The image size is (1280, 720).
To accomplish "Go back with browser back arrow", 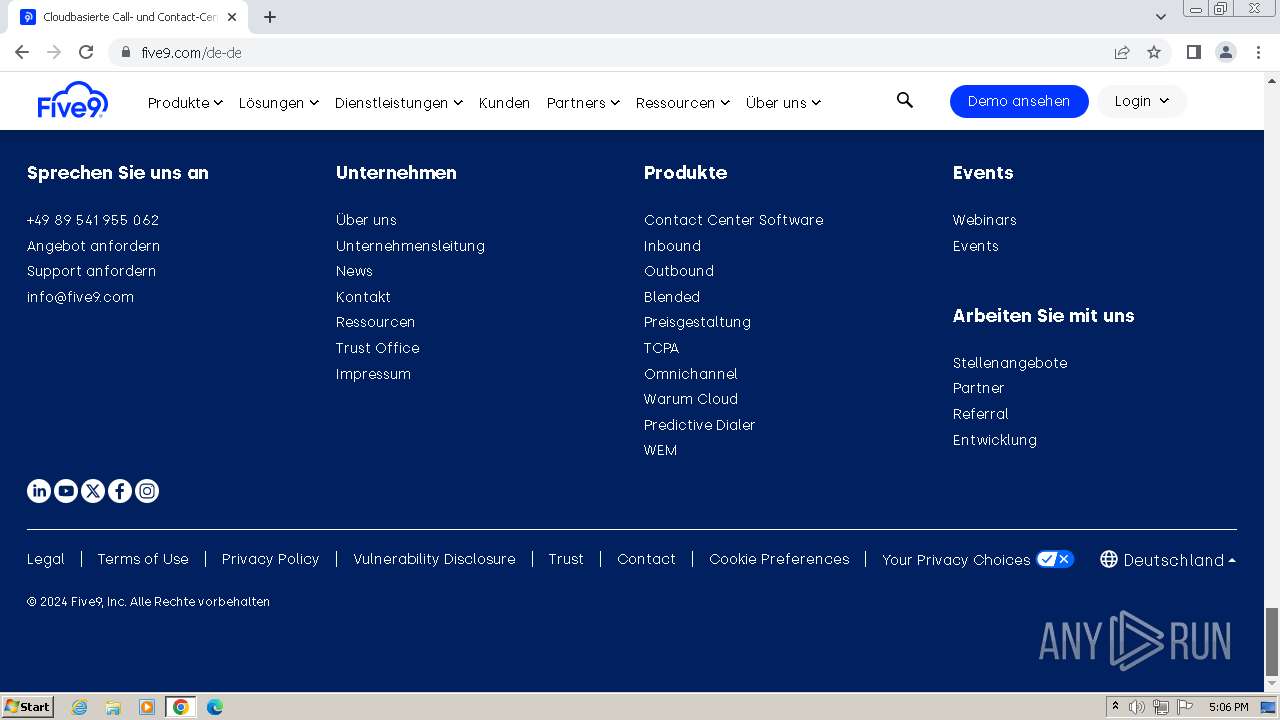I will [22, 52].
